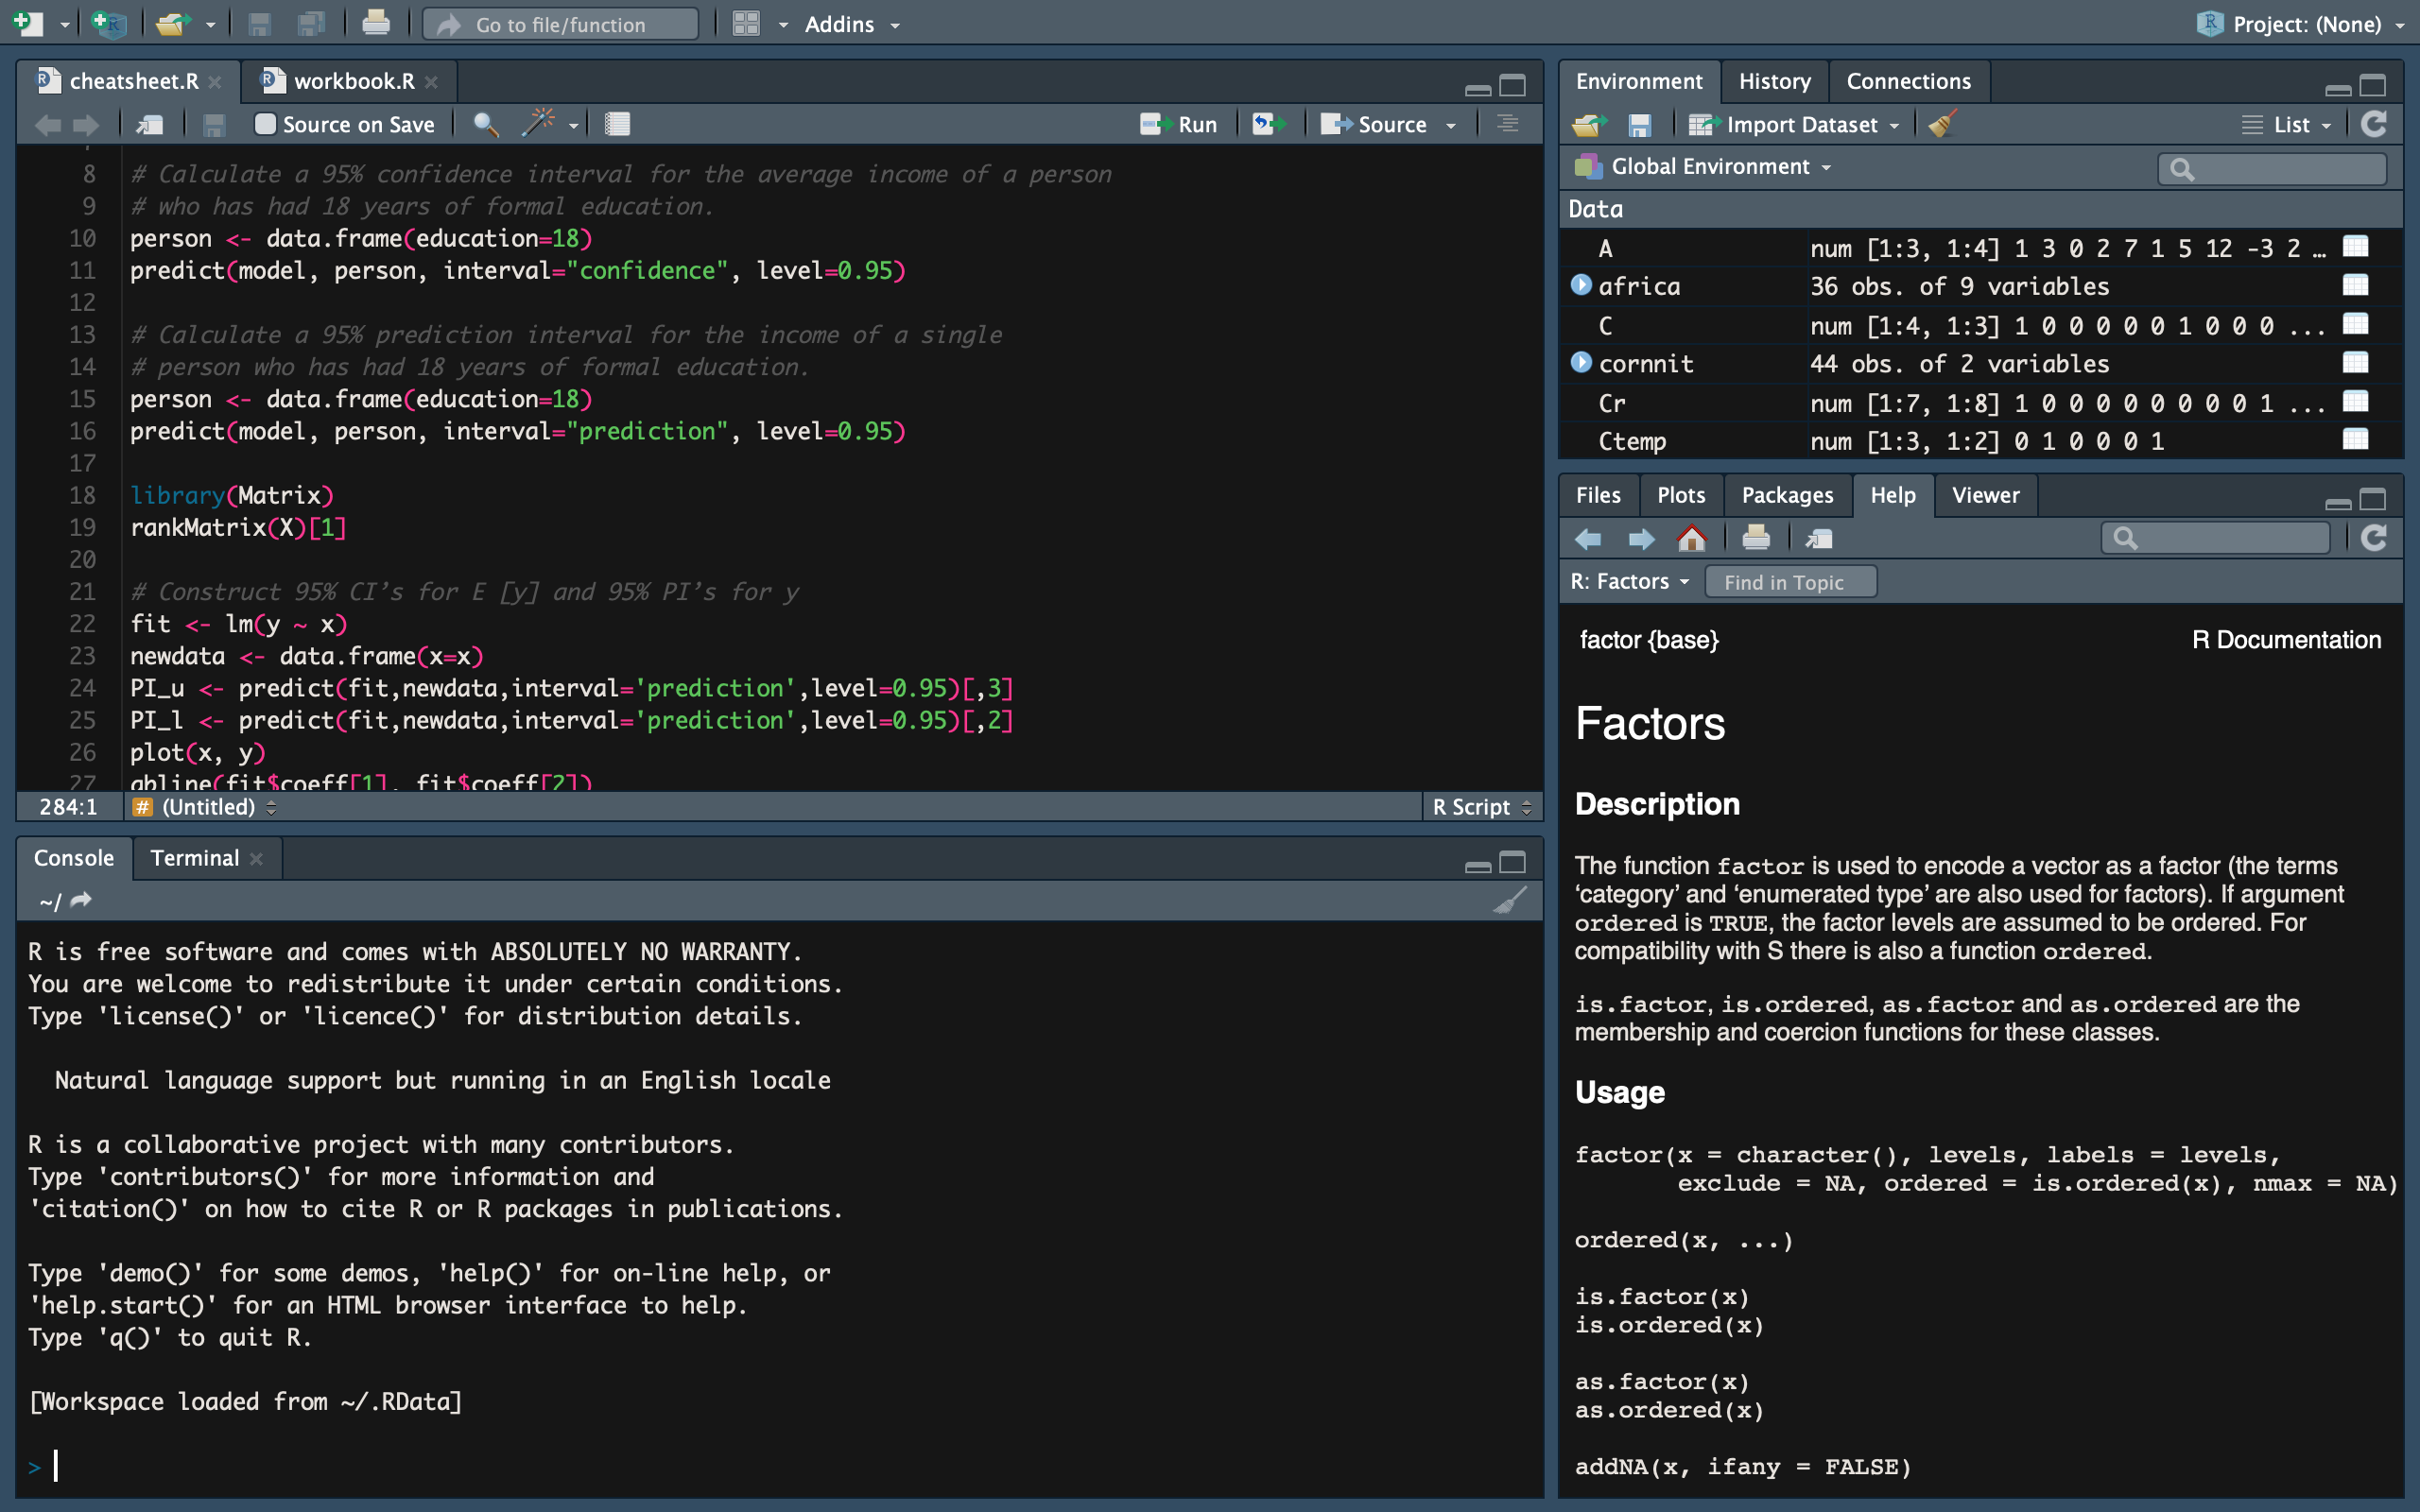This screenshot has height=1512, width=2420.
Task: Click the Cr matrix row in Environment
Action: pyautogui.click(x=1980, y=402)
